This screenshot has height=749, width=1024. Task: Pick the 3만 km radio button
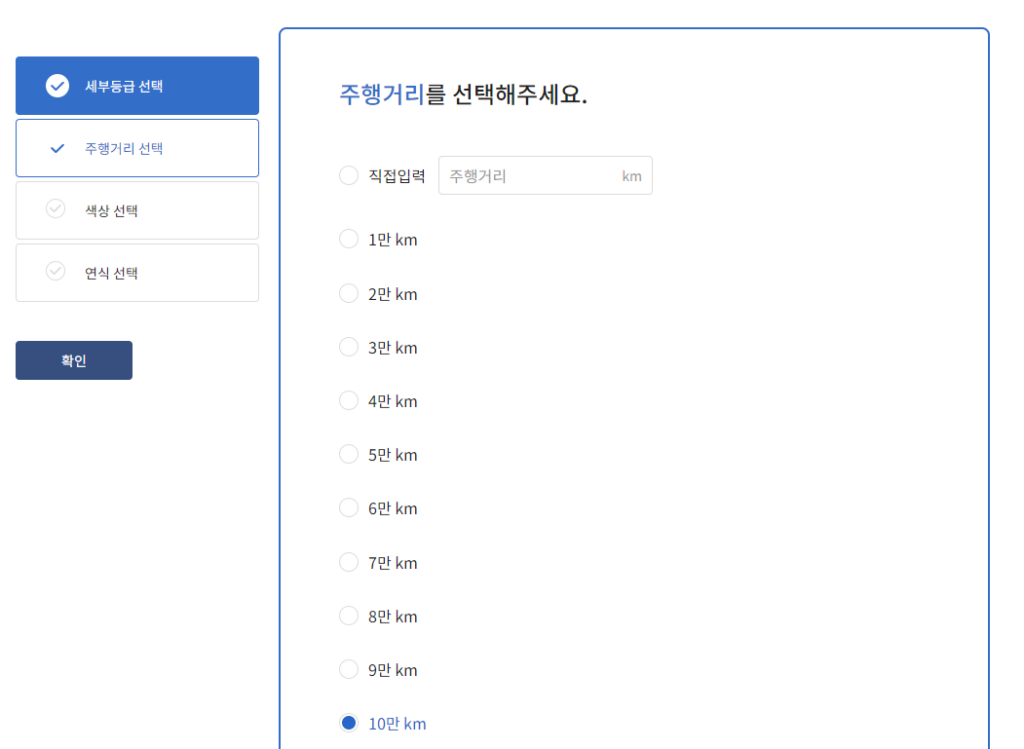[348, 347]
